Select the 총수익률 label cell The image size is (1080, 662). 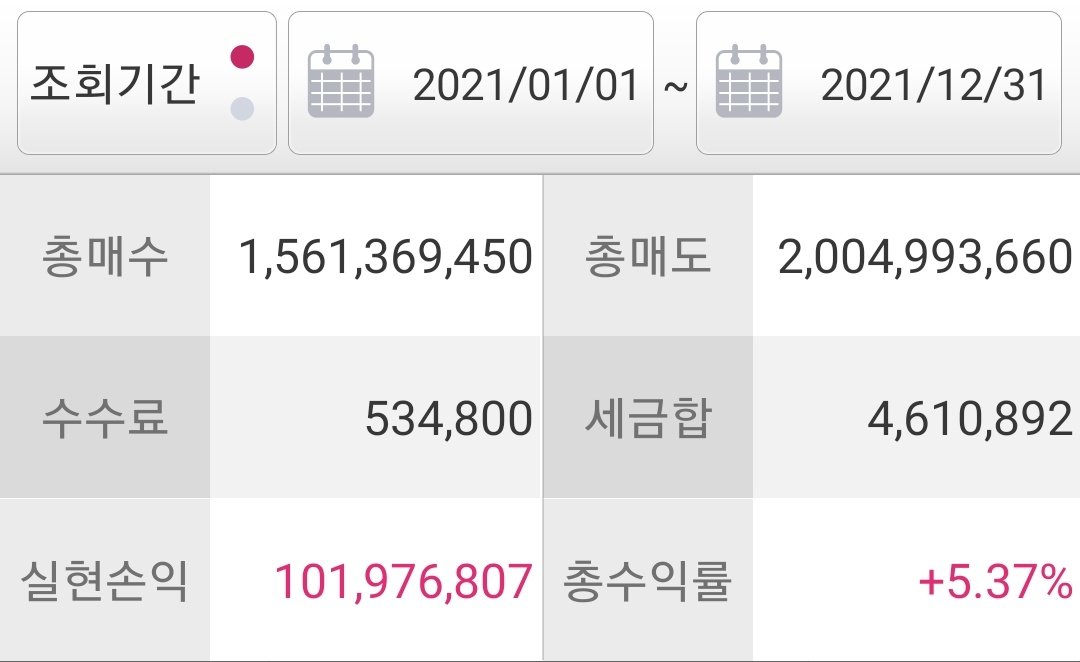(648, 580)
